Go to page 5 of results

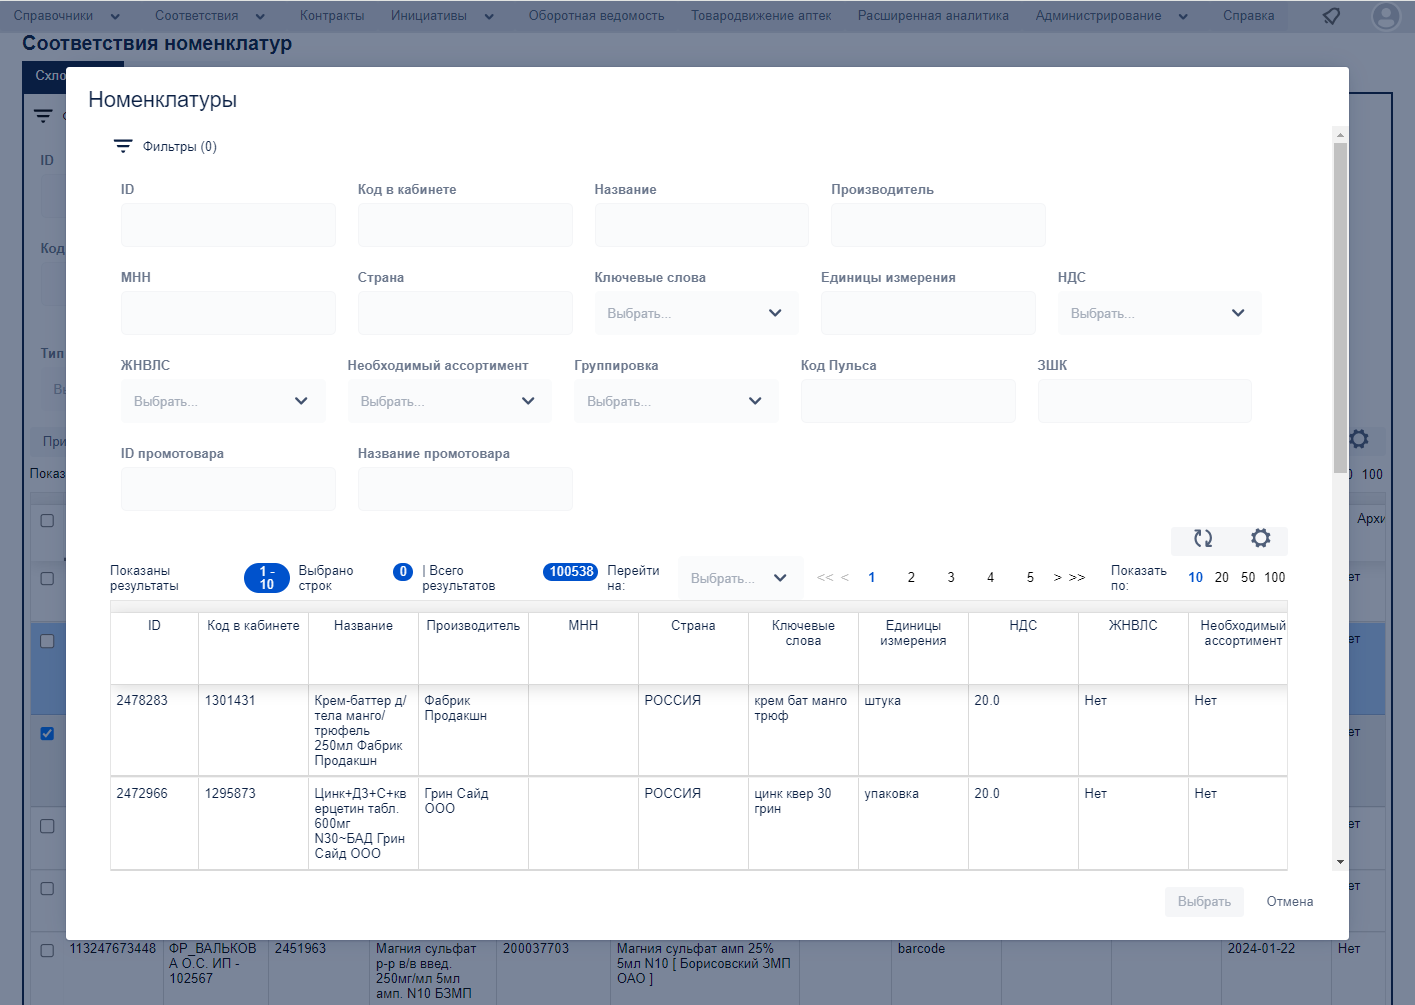(1030, 577)
